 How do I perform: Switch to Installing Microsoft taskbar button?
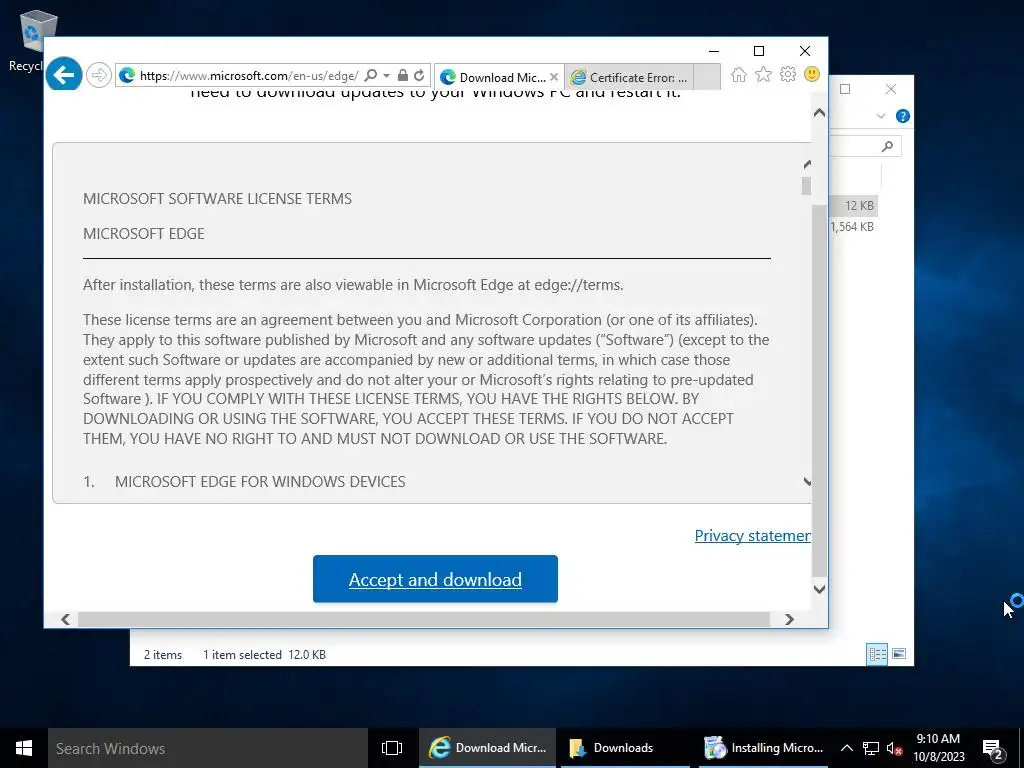(x=763, y=748)
